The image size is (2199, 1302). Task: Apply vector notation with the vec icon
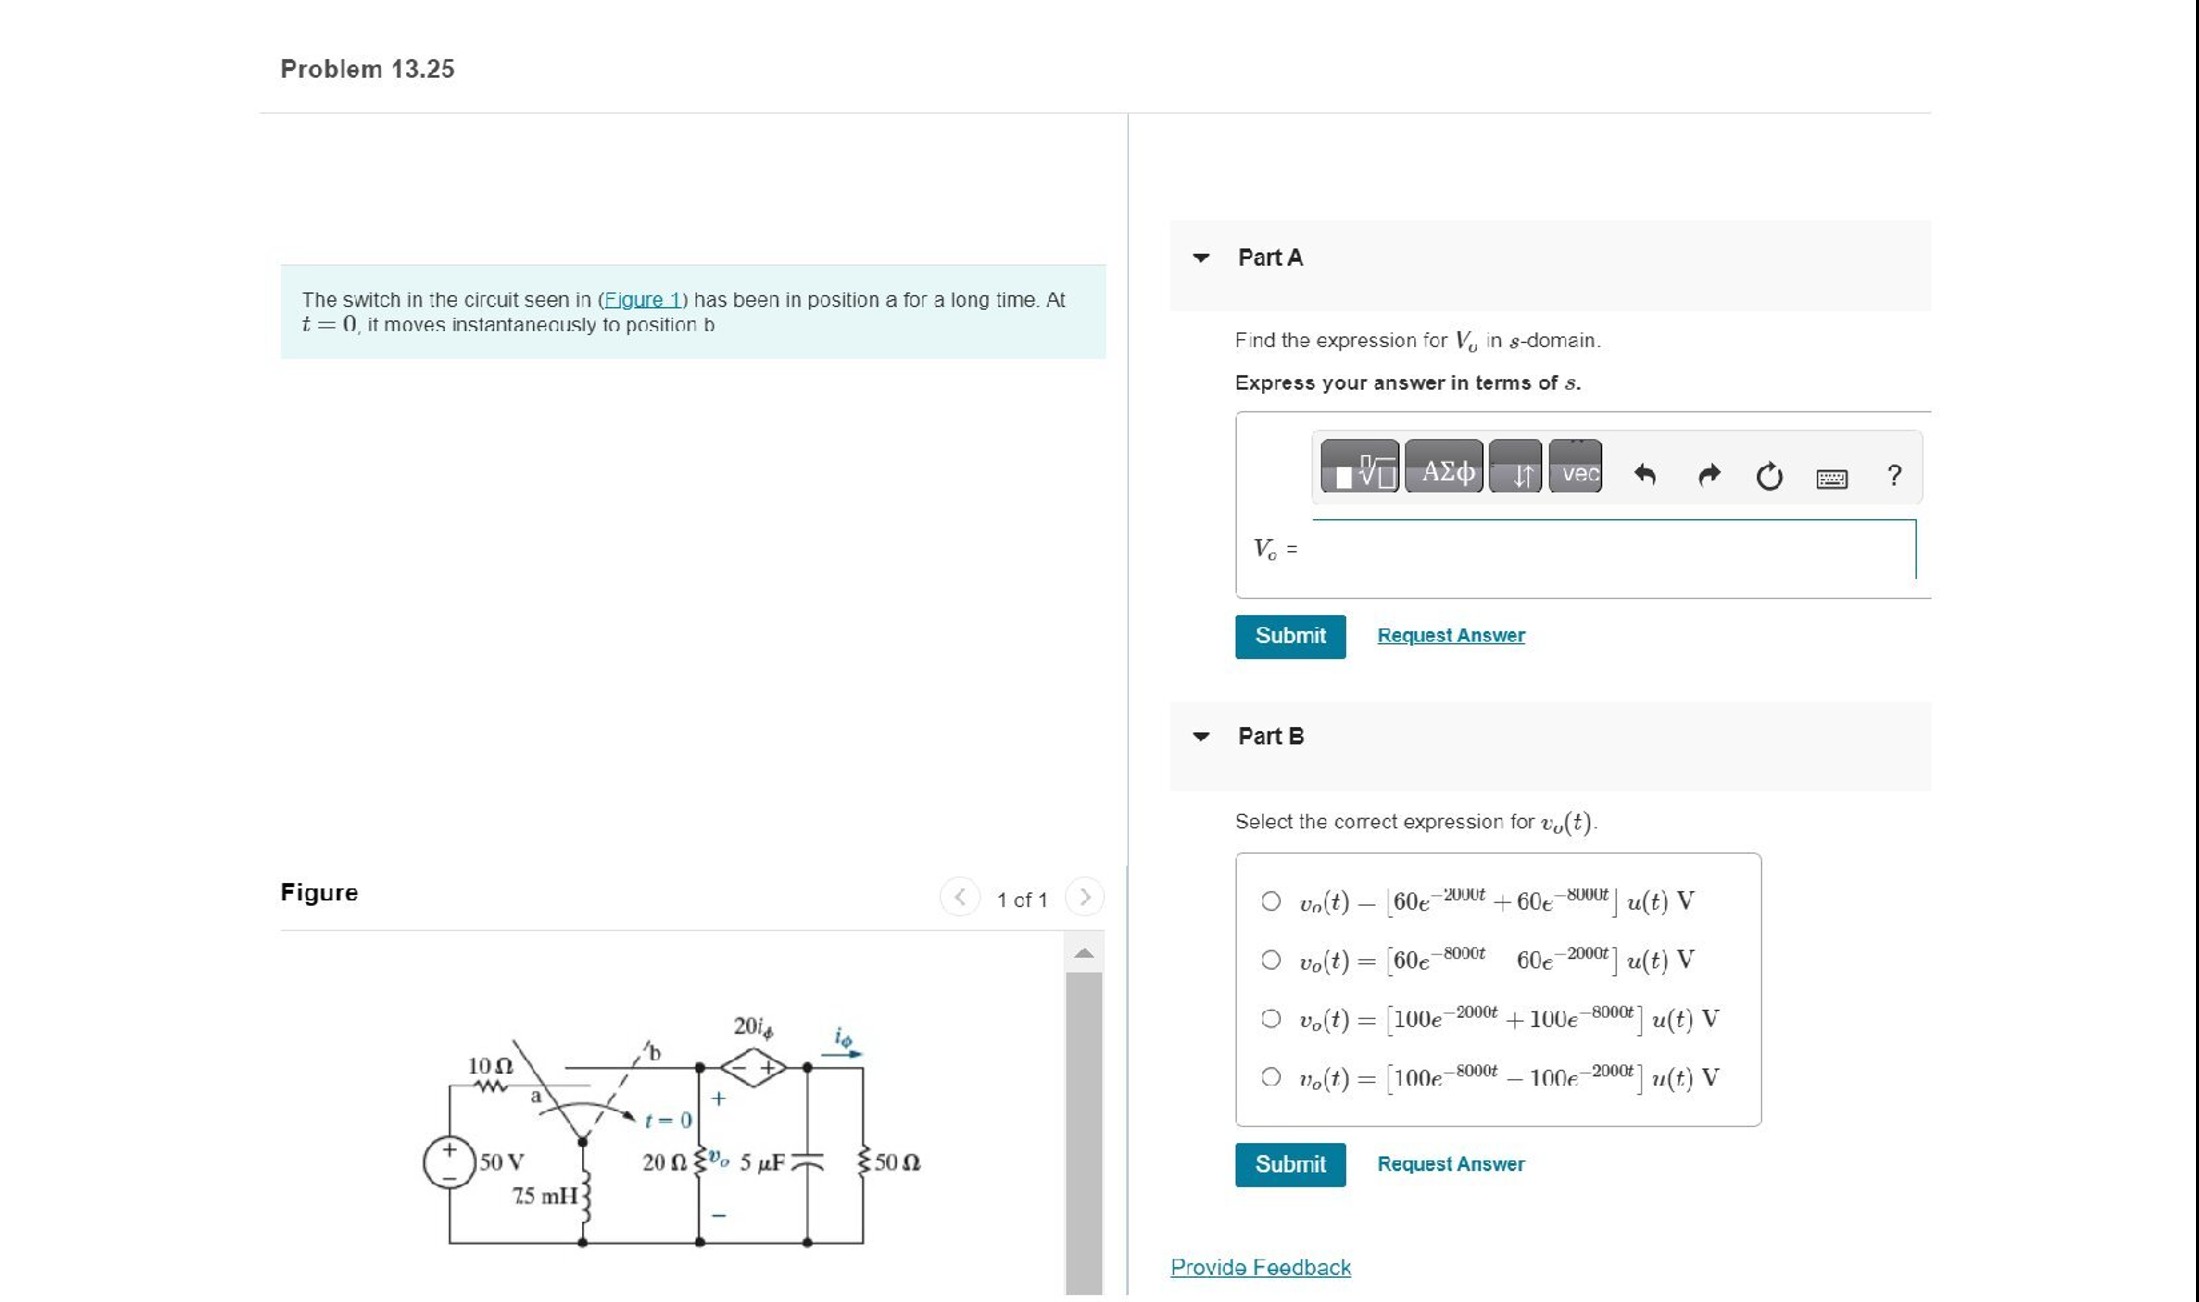click(x=1575, y=474)
